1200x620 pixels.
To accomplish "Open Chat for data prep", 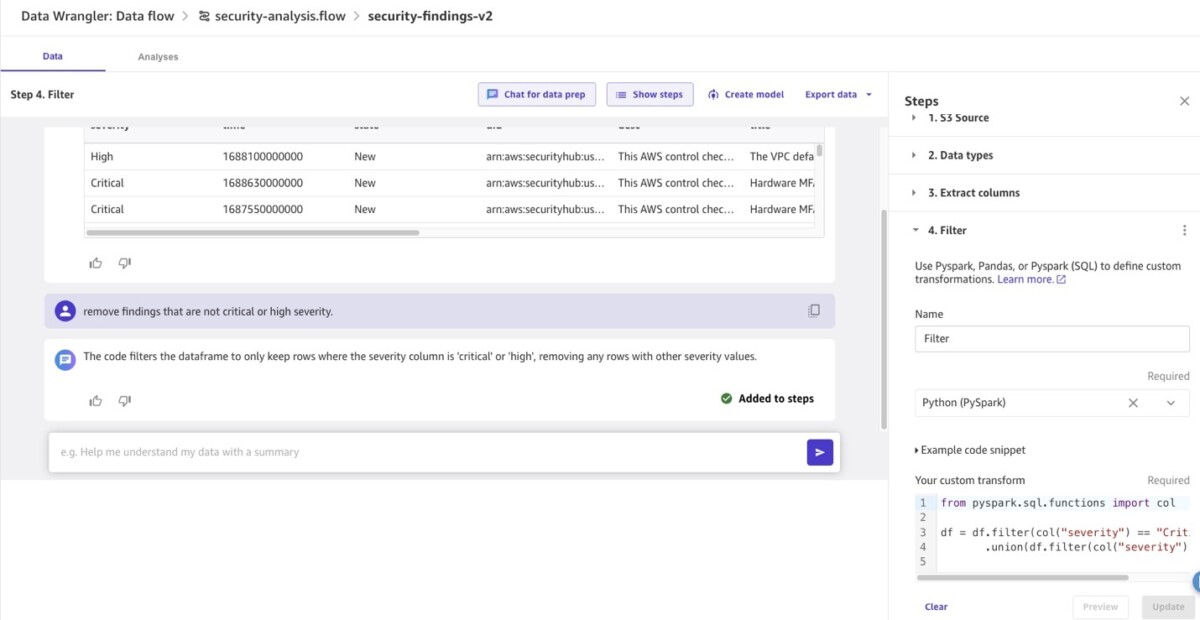I will pos(537,94).
